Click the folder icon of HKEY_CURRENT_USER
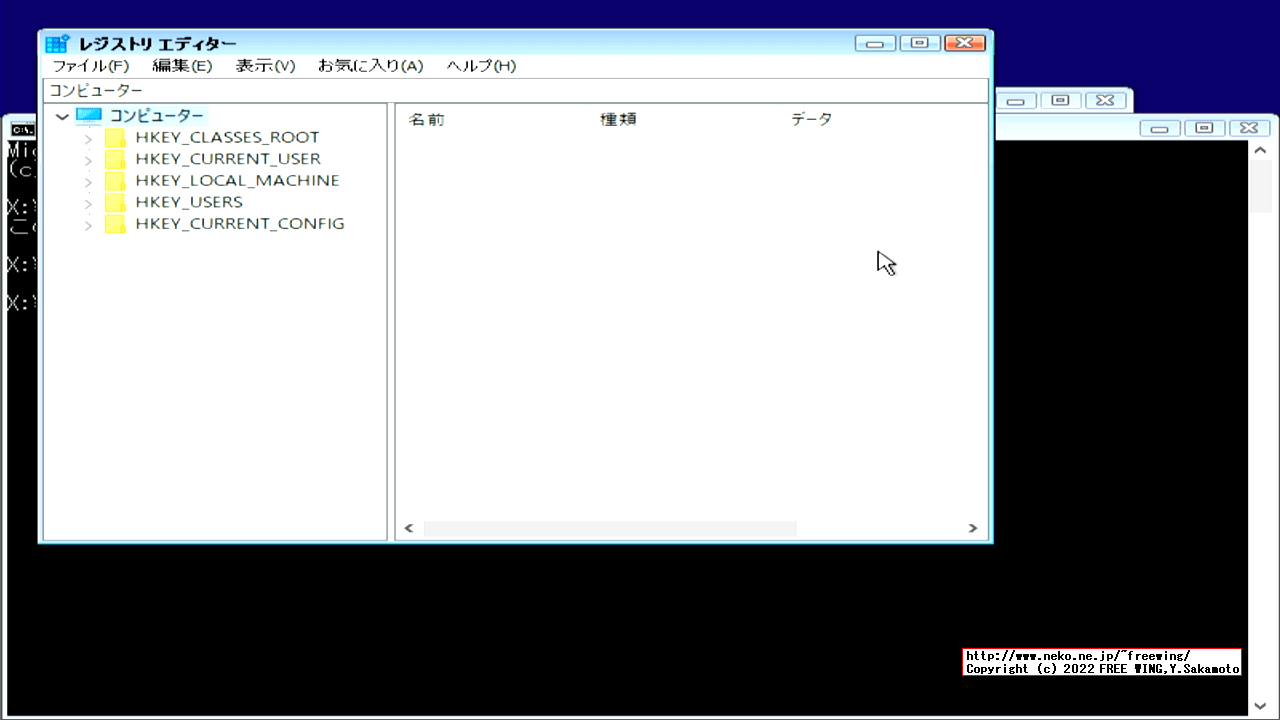 point(114,159)
